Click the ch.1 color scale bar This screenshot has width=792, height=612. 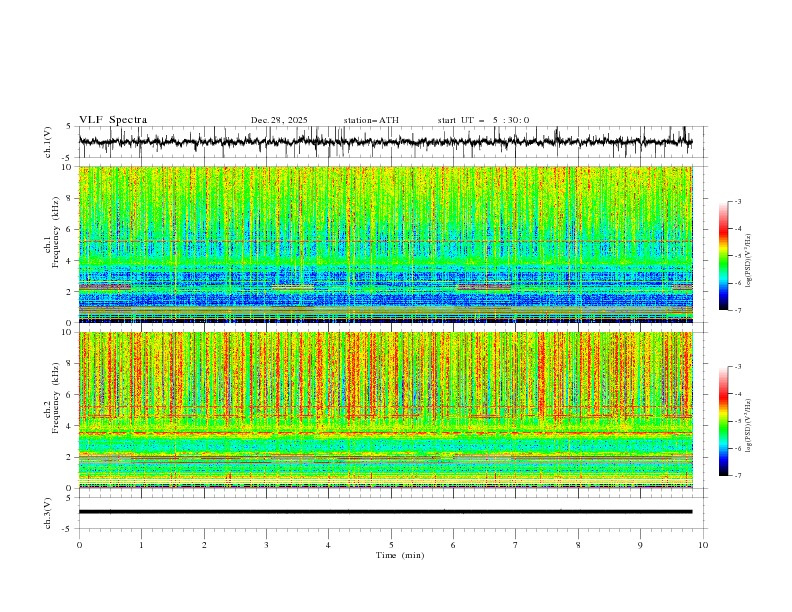click(724, 255)
